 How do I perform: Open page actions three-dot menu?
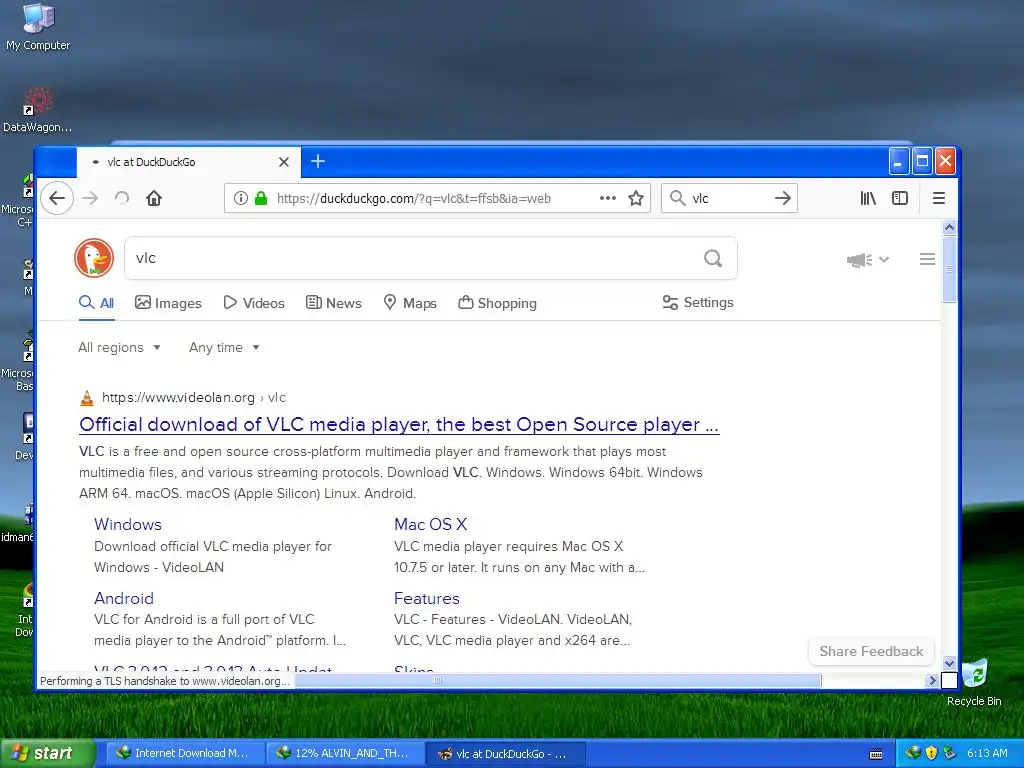point(608,198)
